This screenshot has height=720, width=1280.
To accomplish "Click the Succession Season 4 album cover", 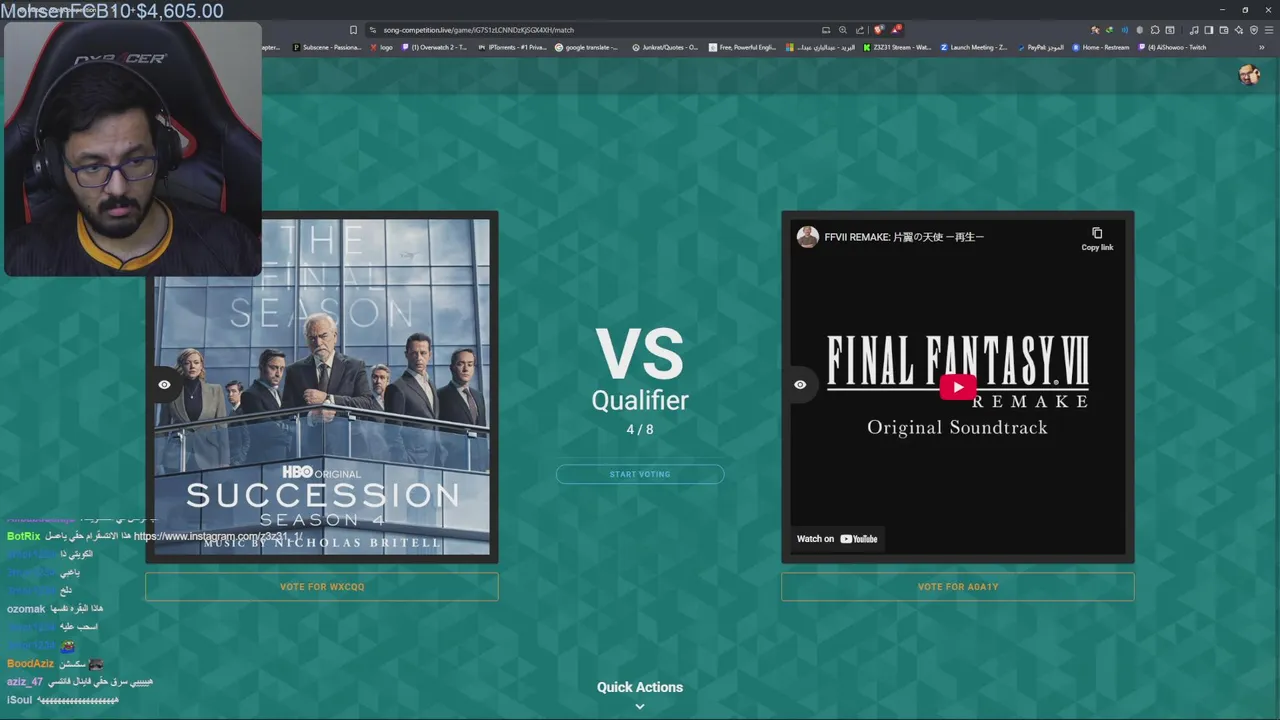I will pos(322,387).
